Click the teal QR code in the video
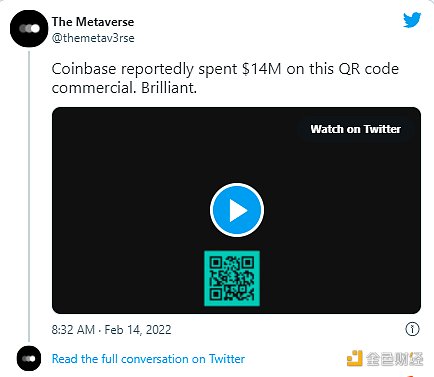434x377 pixels. coord(232,278)
